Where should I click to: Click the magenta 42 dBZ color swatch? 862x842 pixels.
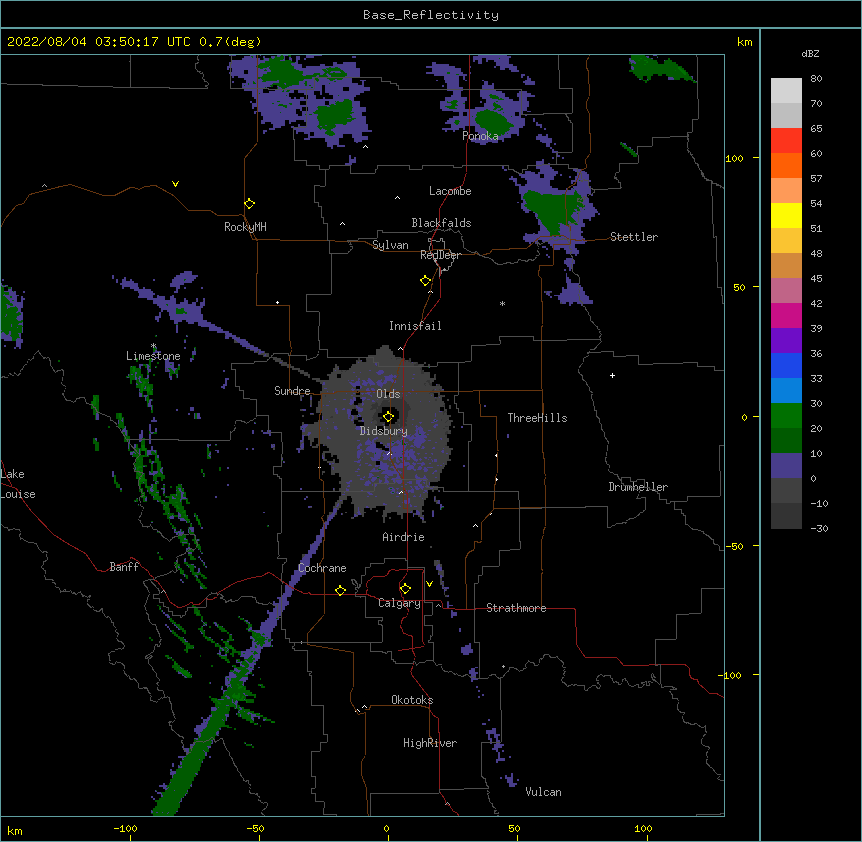[786, 315]
